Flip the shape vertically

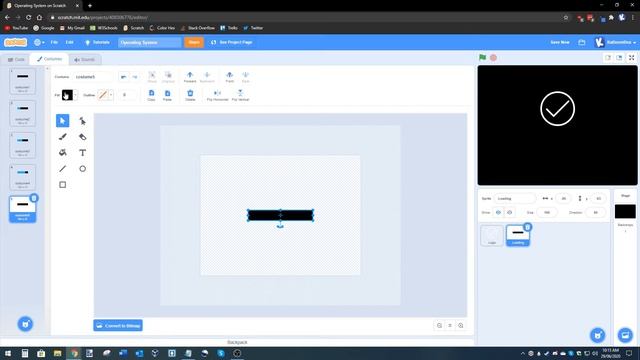[x=240, y=95]
